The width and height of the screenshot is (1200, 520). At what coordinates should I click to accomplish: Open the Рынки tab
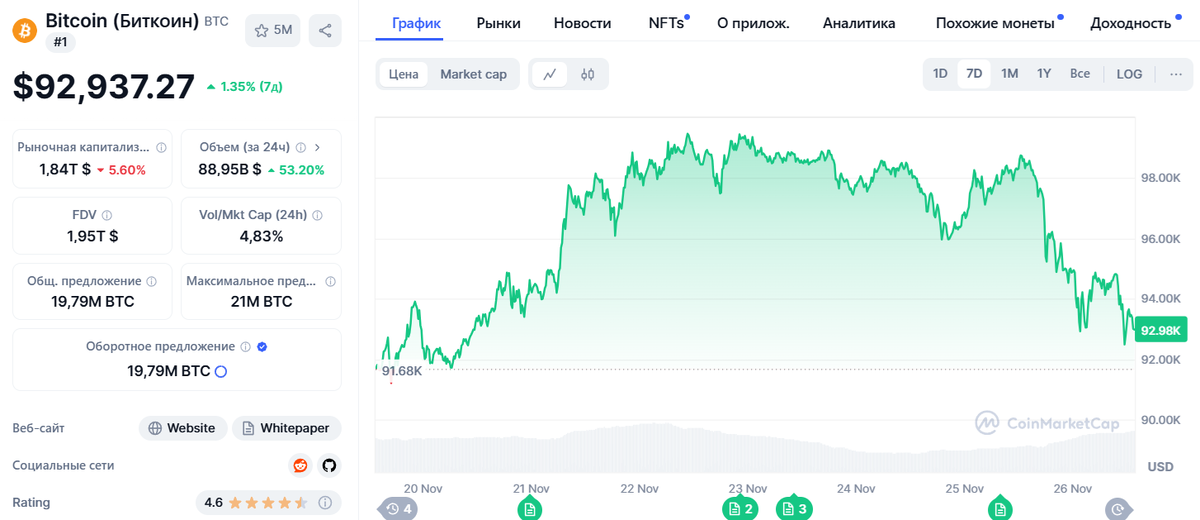point(498,23)
